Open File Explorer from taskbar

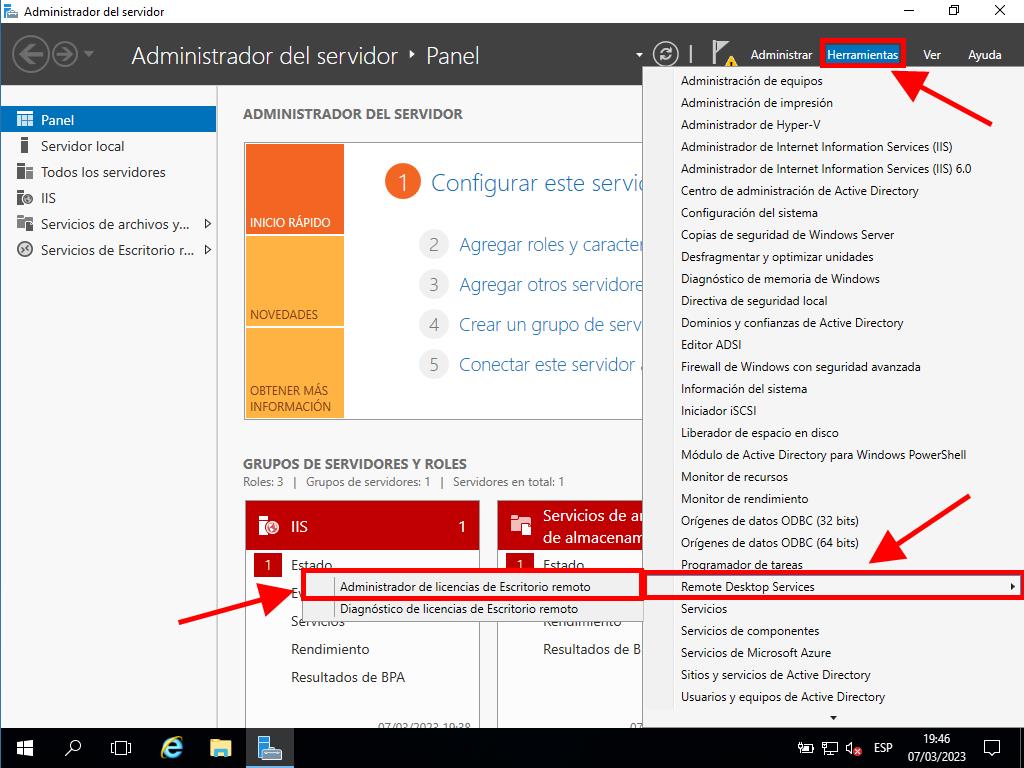(x=221, y=747)
